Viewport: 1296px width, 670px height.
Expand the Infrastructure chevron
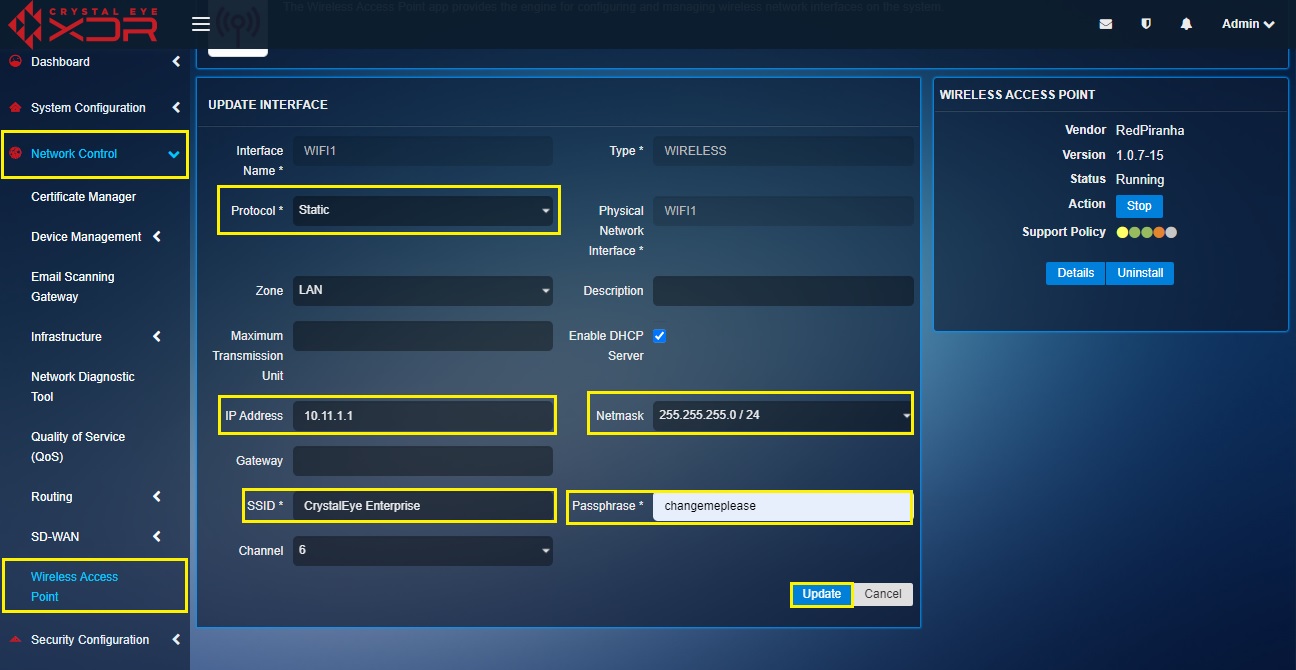click(x=157, y=337)
